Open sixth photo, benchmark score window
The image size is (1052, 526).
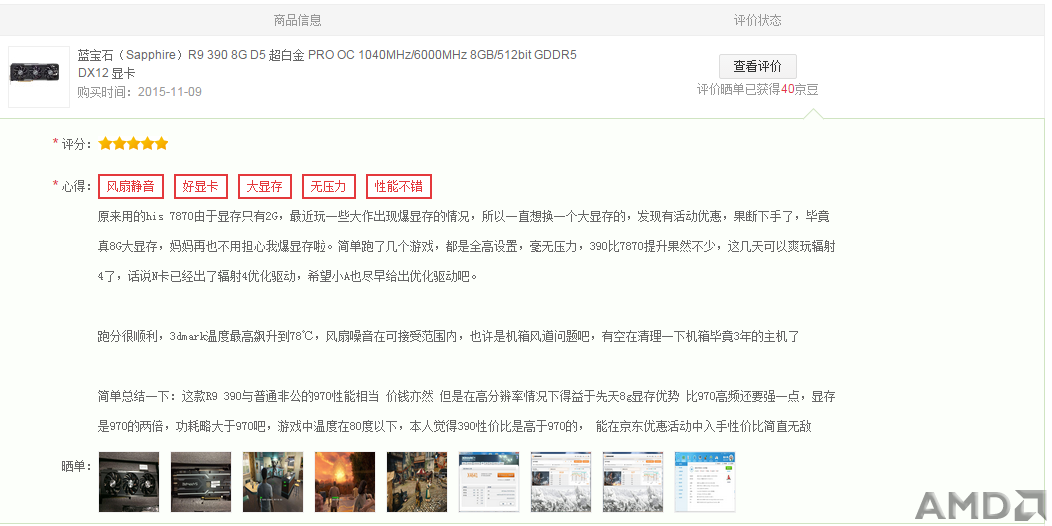(488, 482)
